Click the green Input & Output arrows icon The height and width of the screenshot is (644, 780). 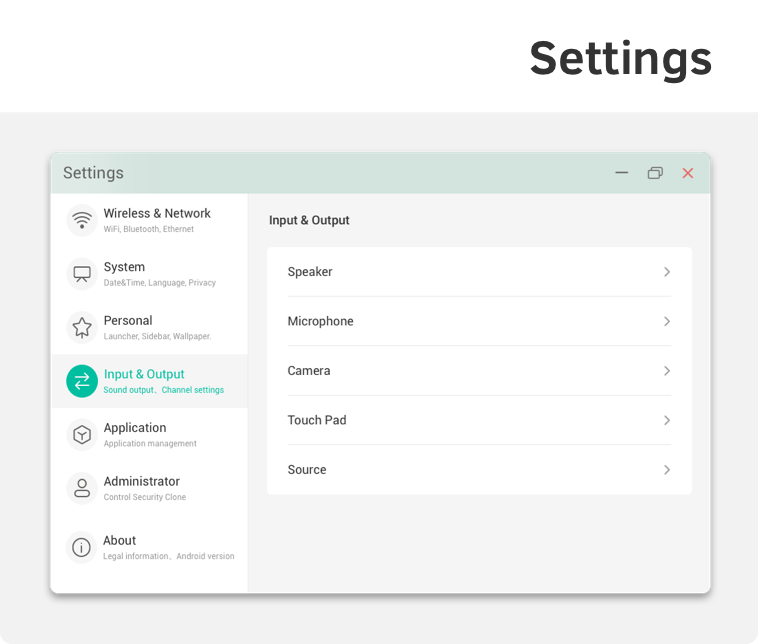(82, 381)
